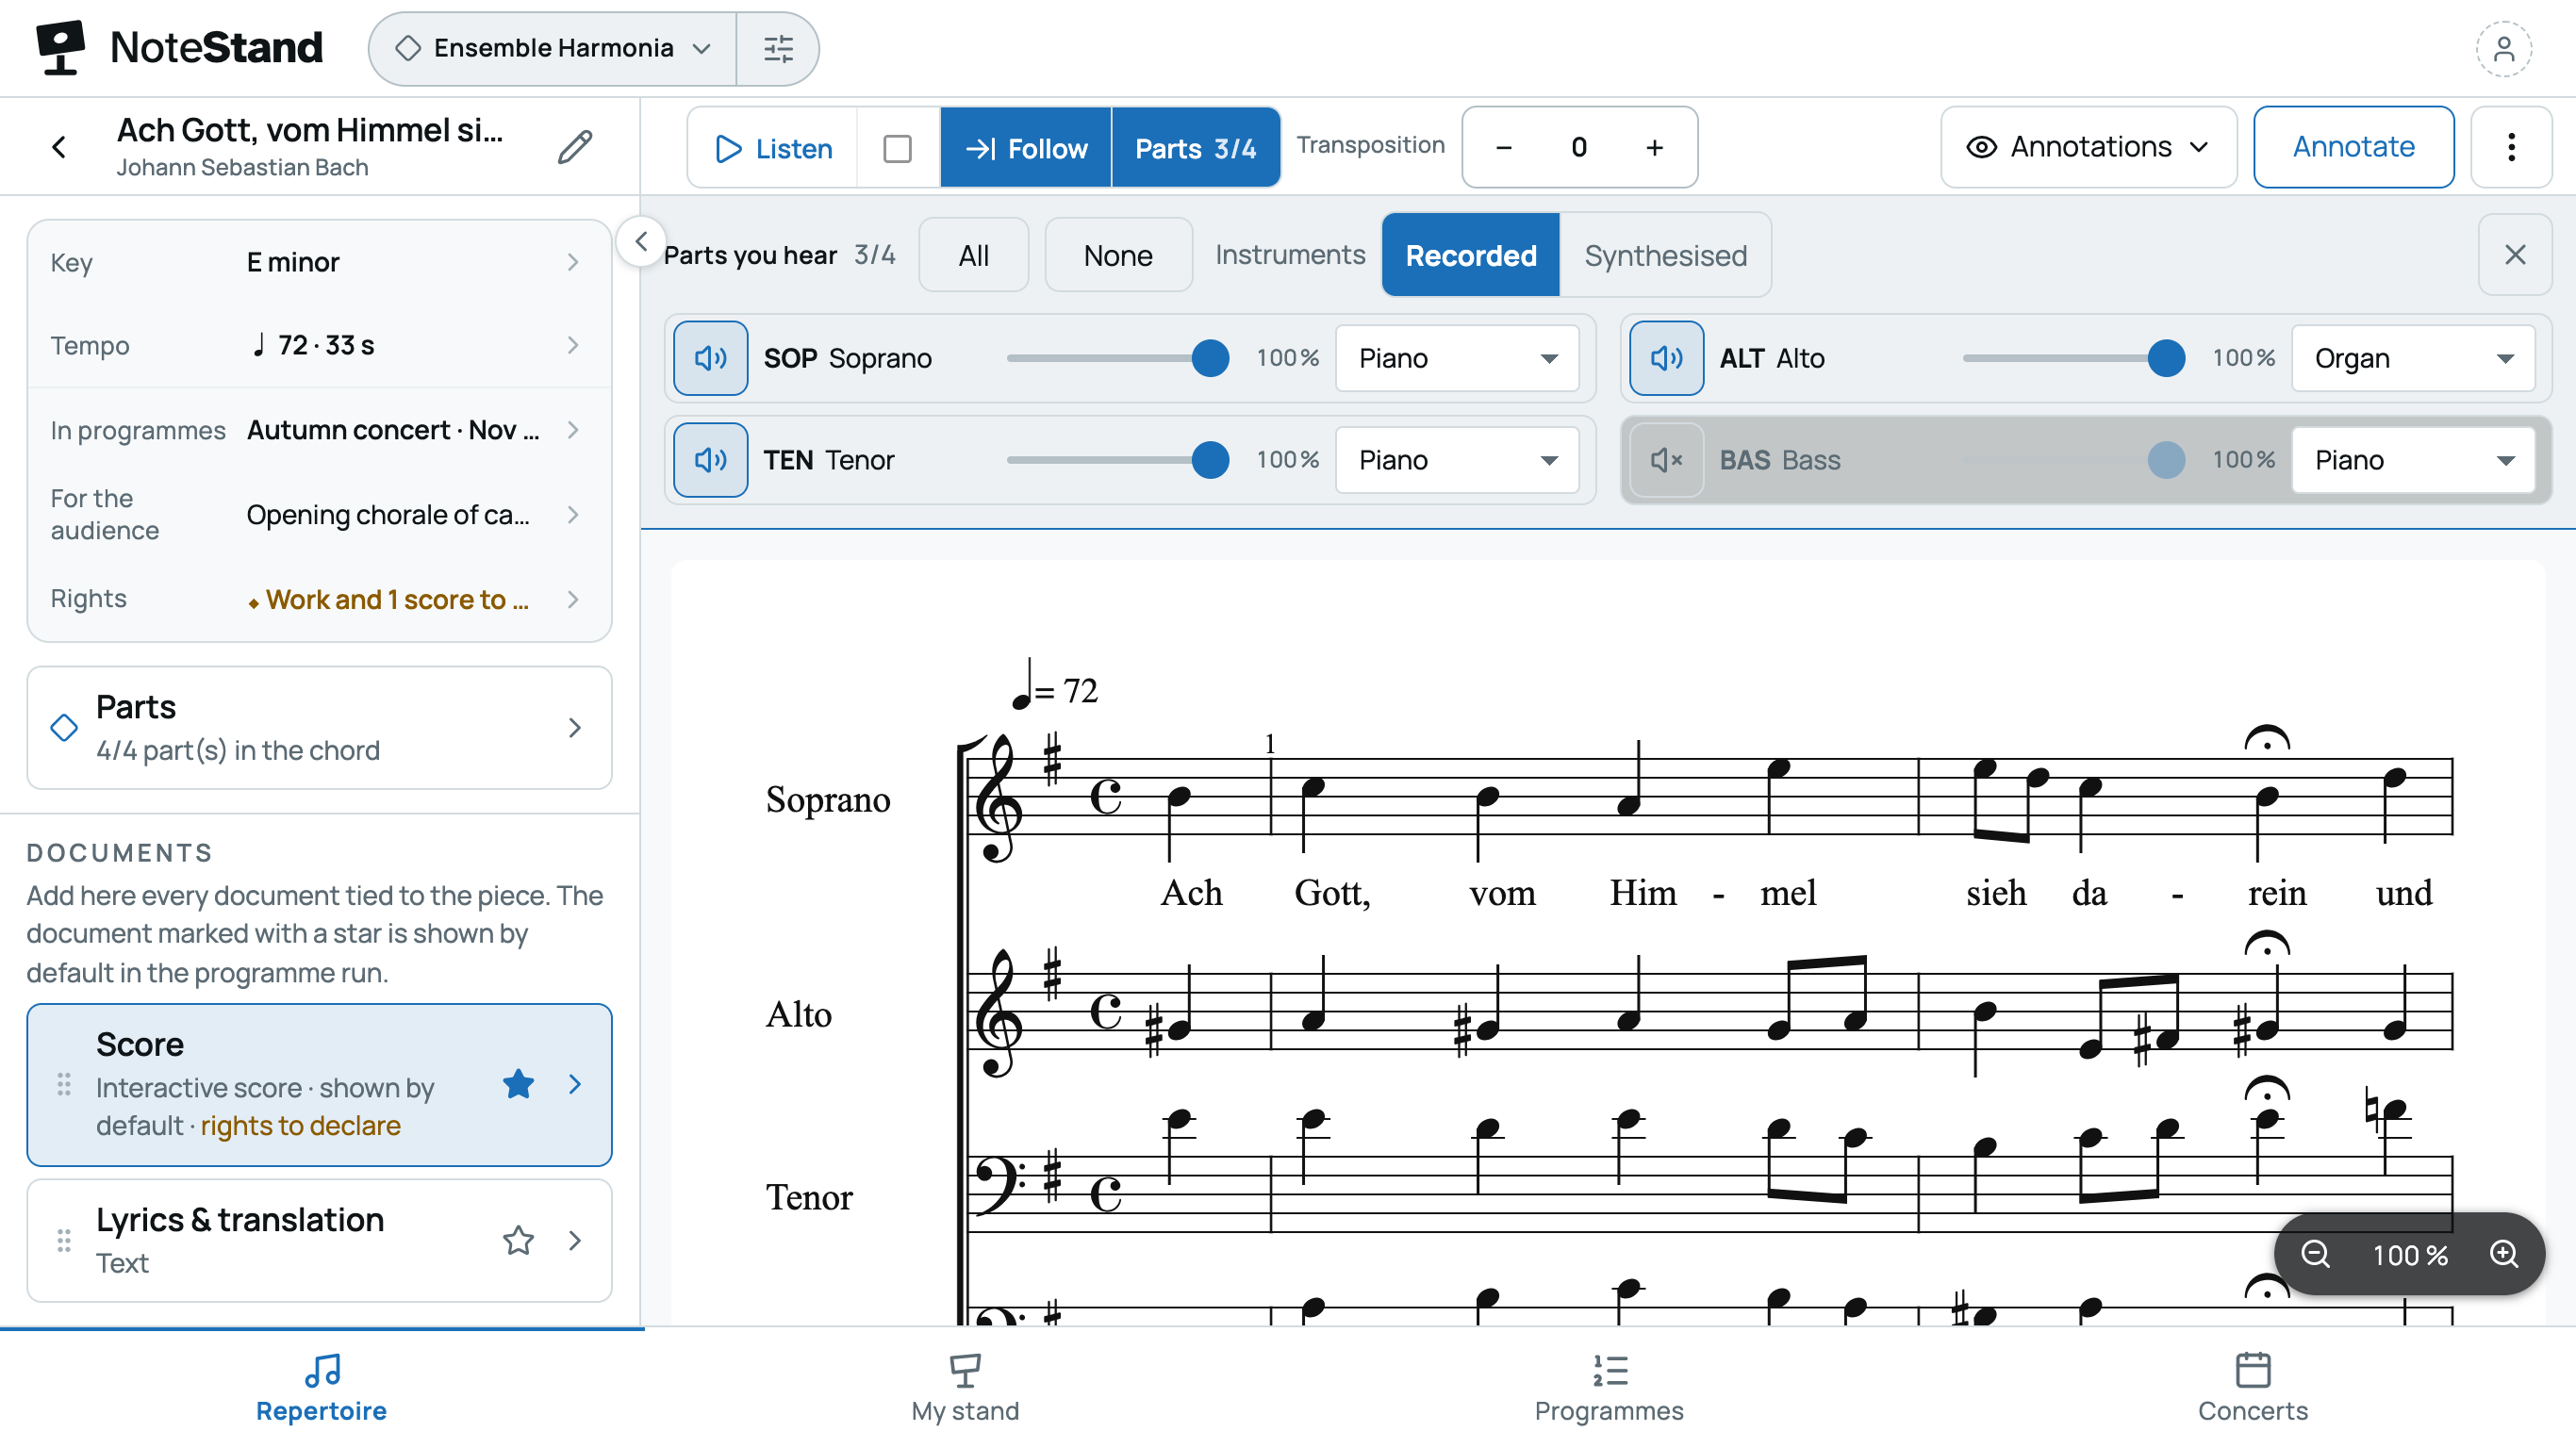Star the Lyrics & translation document
Screen dimensions: 2576x1448
[x=518, y=1240]
